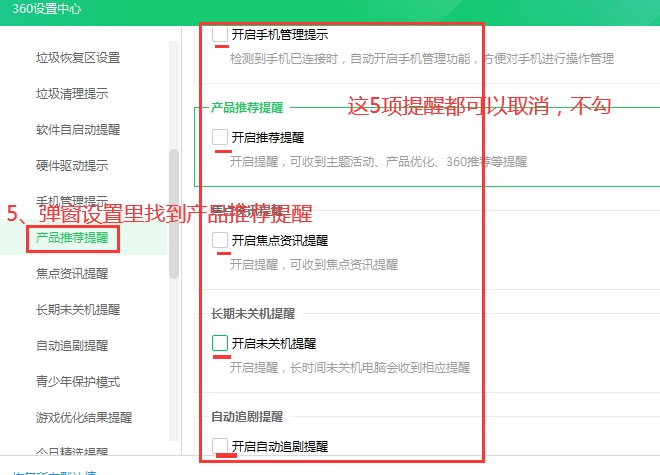Select 垃圾清理提示 sidebar item

72,93
